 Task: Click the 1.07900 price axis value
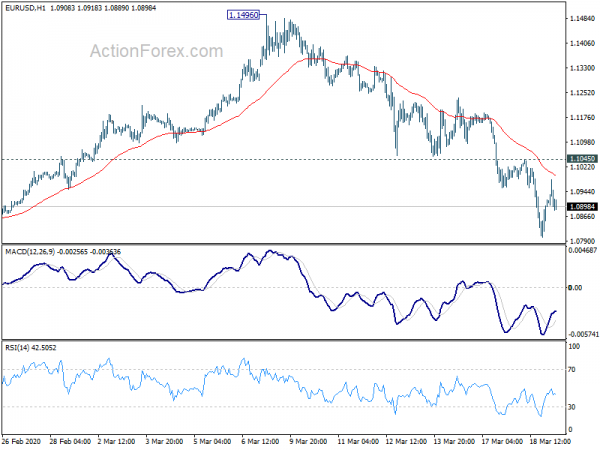coord(582,241)
